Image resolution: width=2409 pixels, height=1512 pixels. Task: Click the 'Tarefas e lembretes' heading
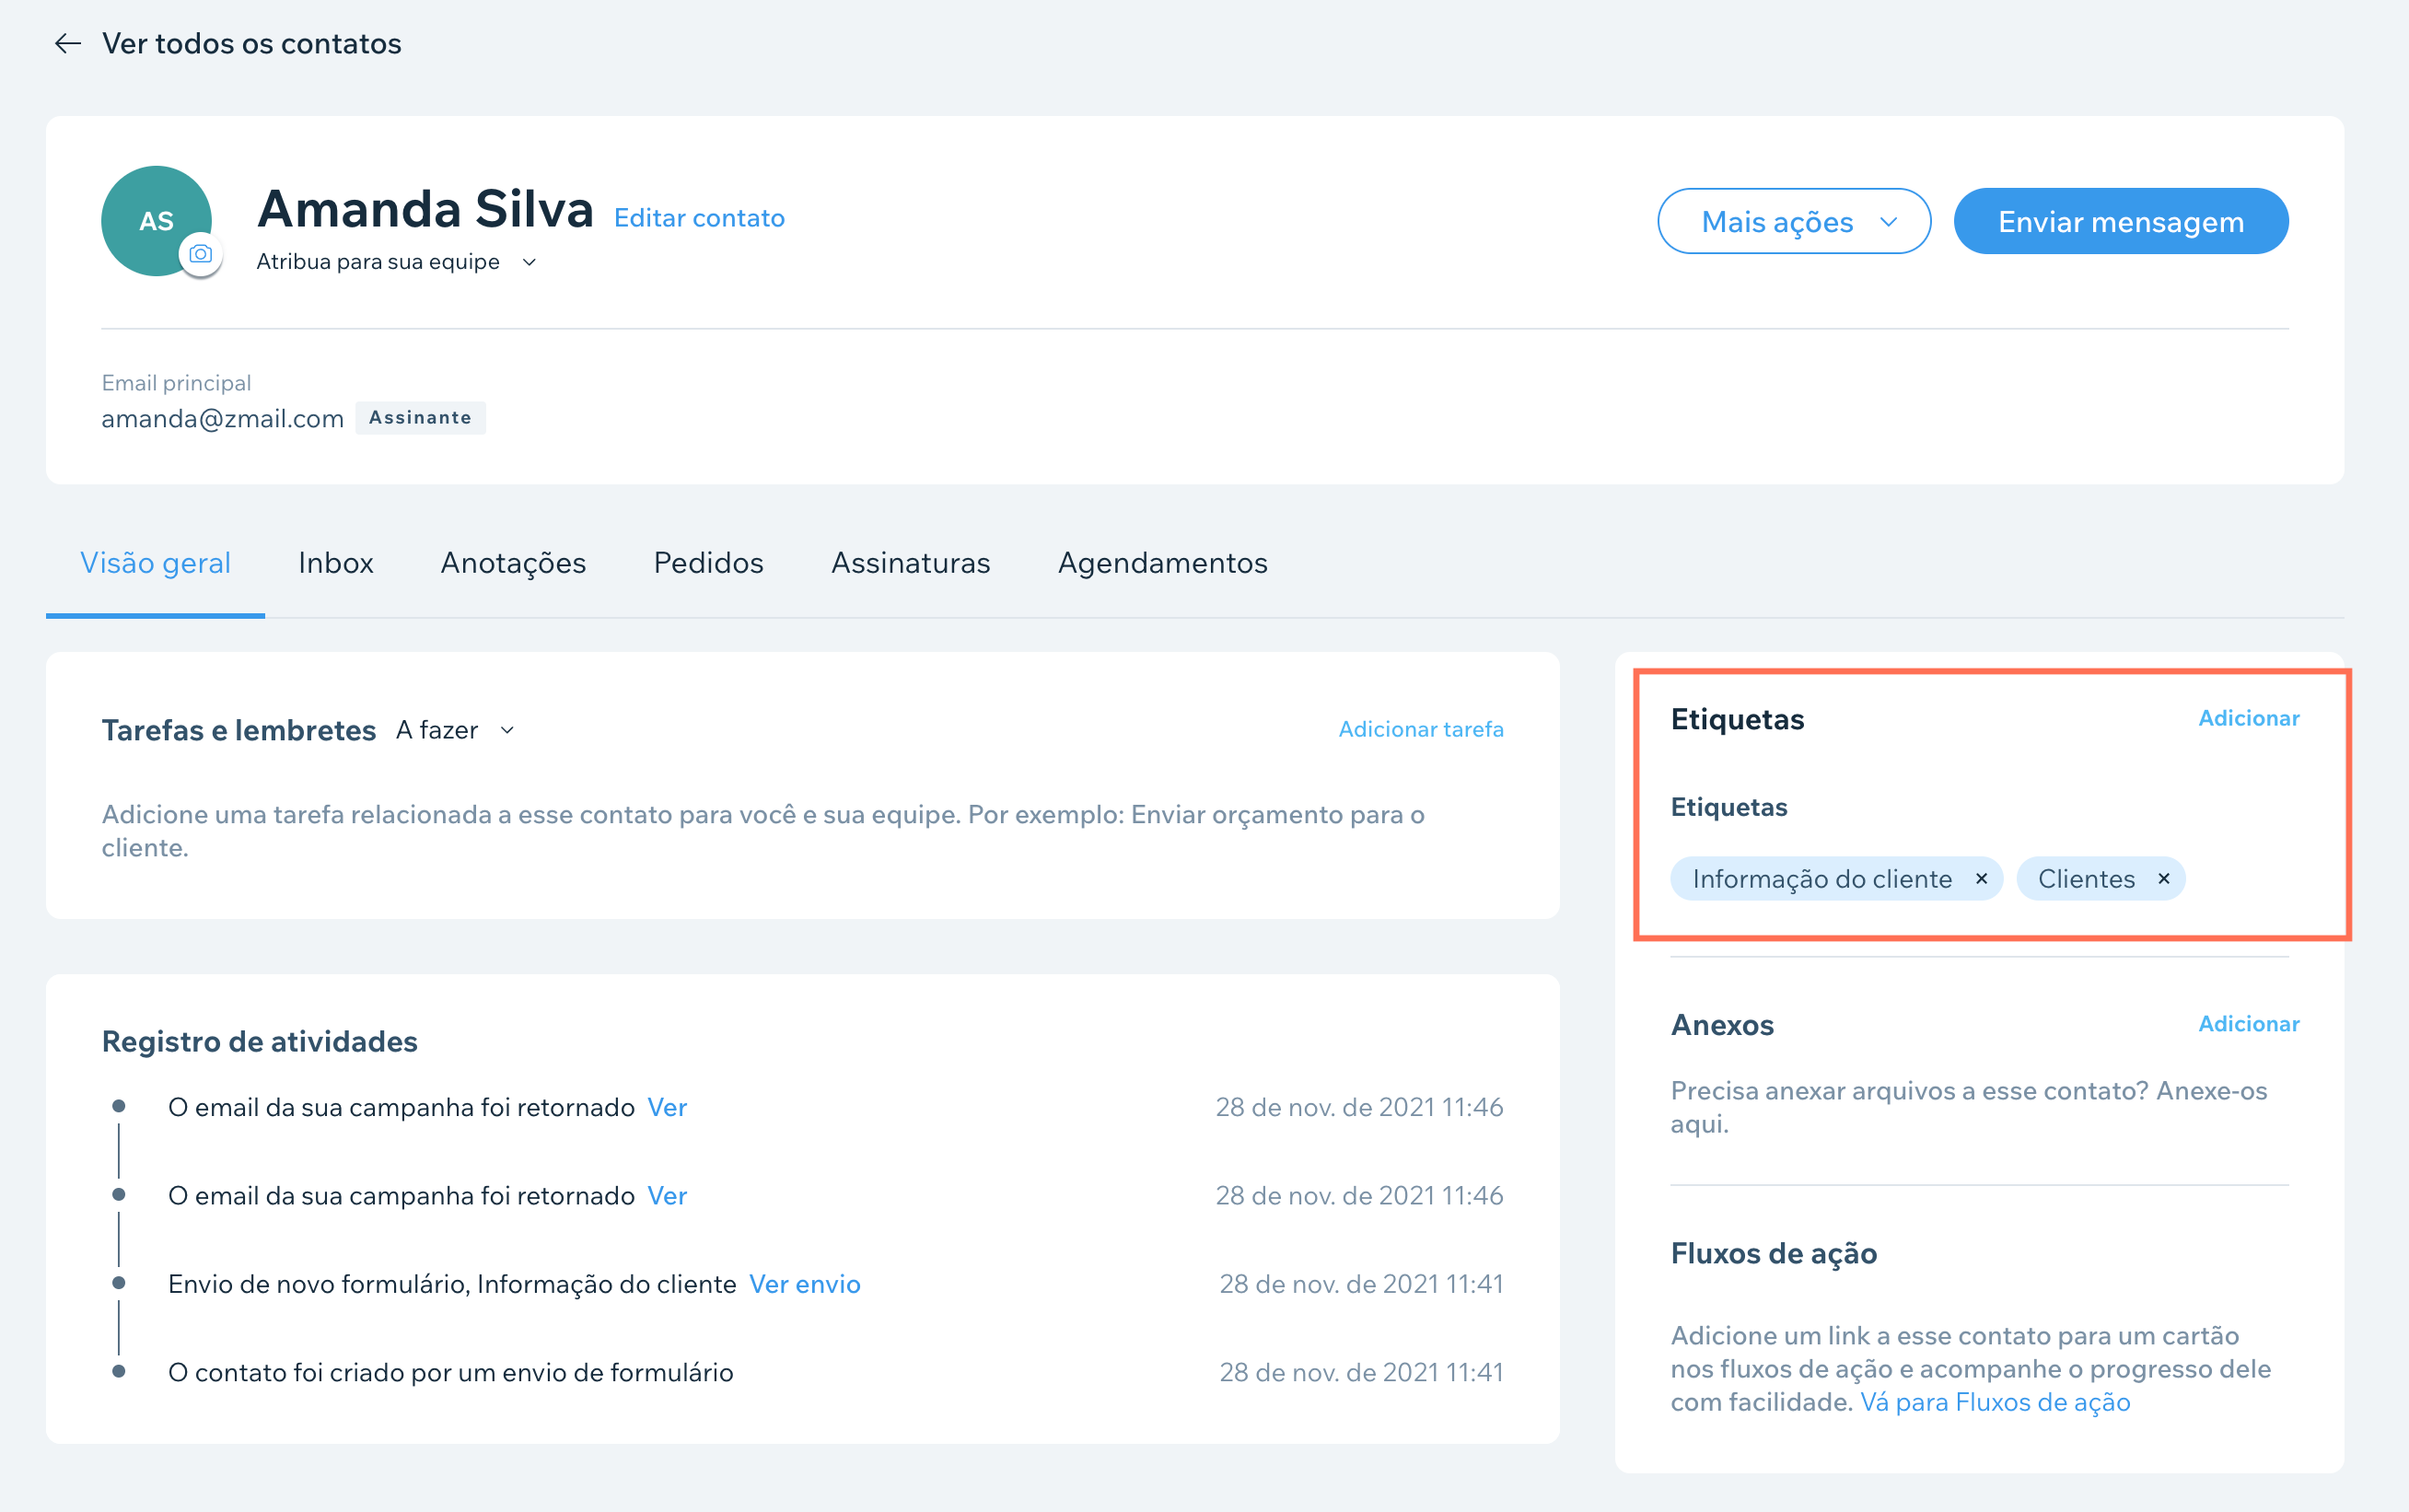[239, 730]
